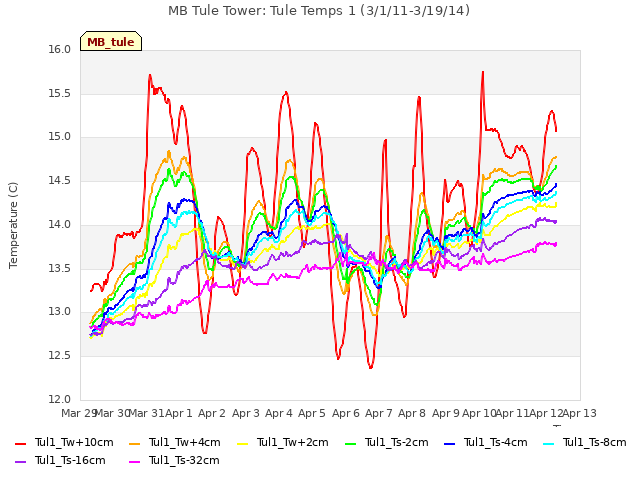Click the purple Tul1_Ts-16cm legend swatch
Viewport: 640px width, 480px height.
point(20,462)
